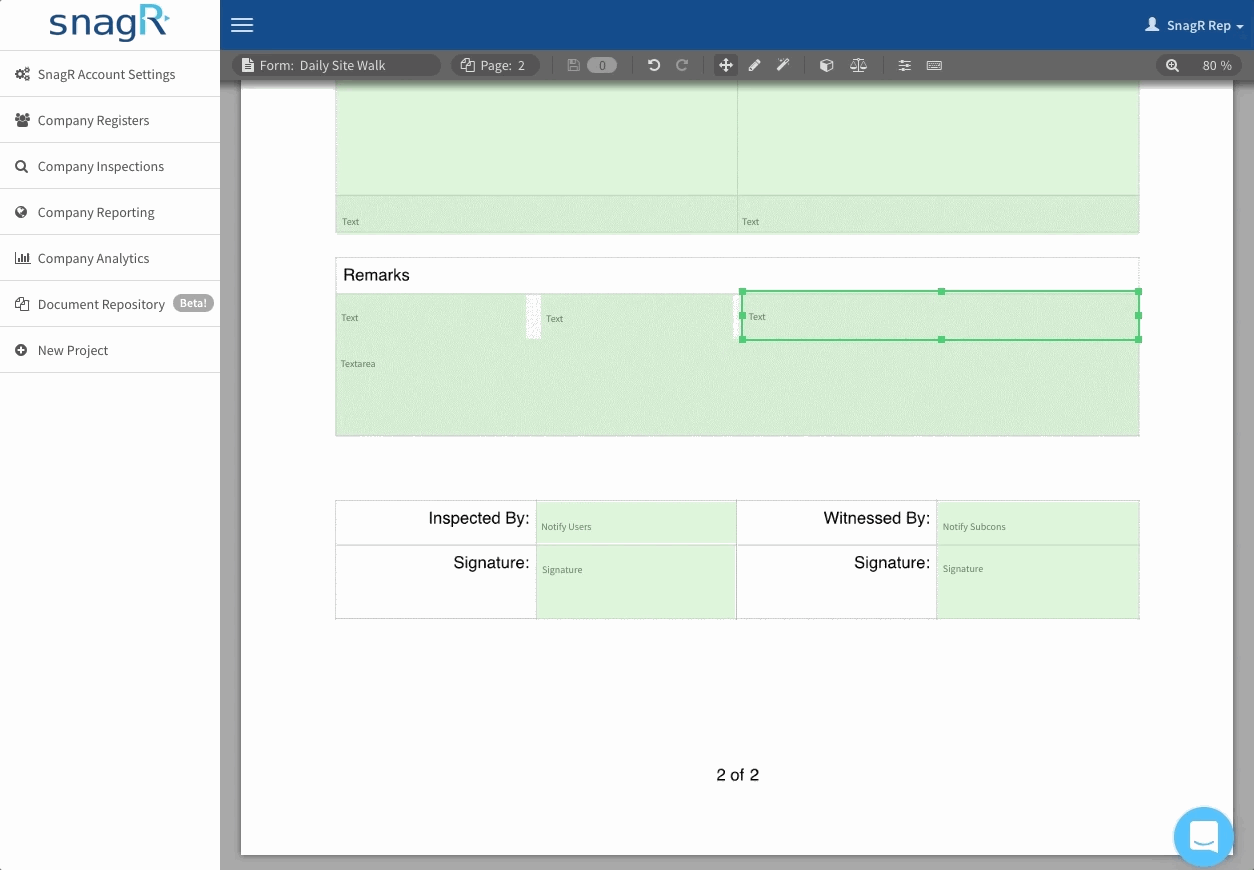Open Document Repository
Viewport: 1254px width, 870px height.
[x=110, y=304]
